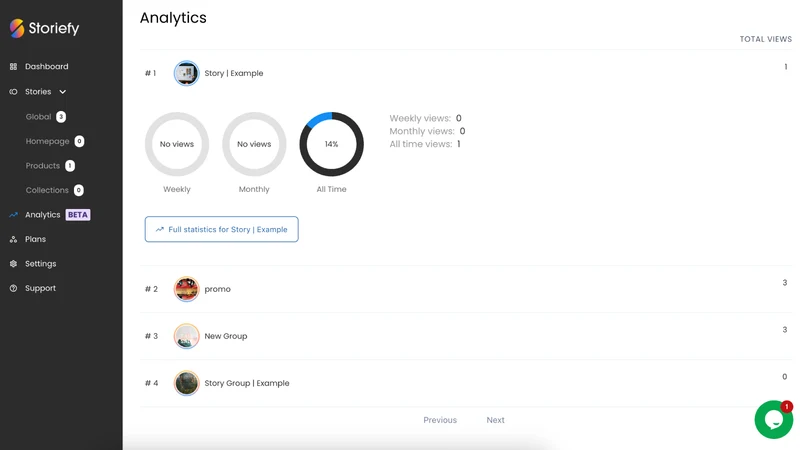Image resolution: width=800 pixels, height=450 pixels.
Task: Click the All Time 14% donut chart
Action: (332, 144)
